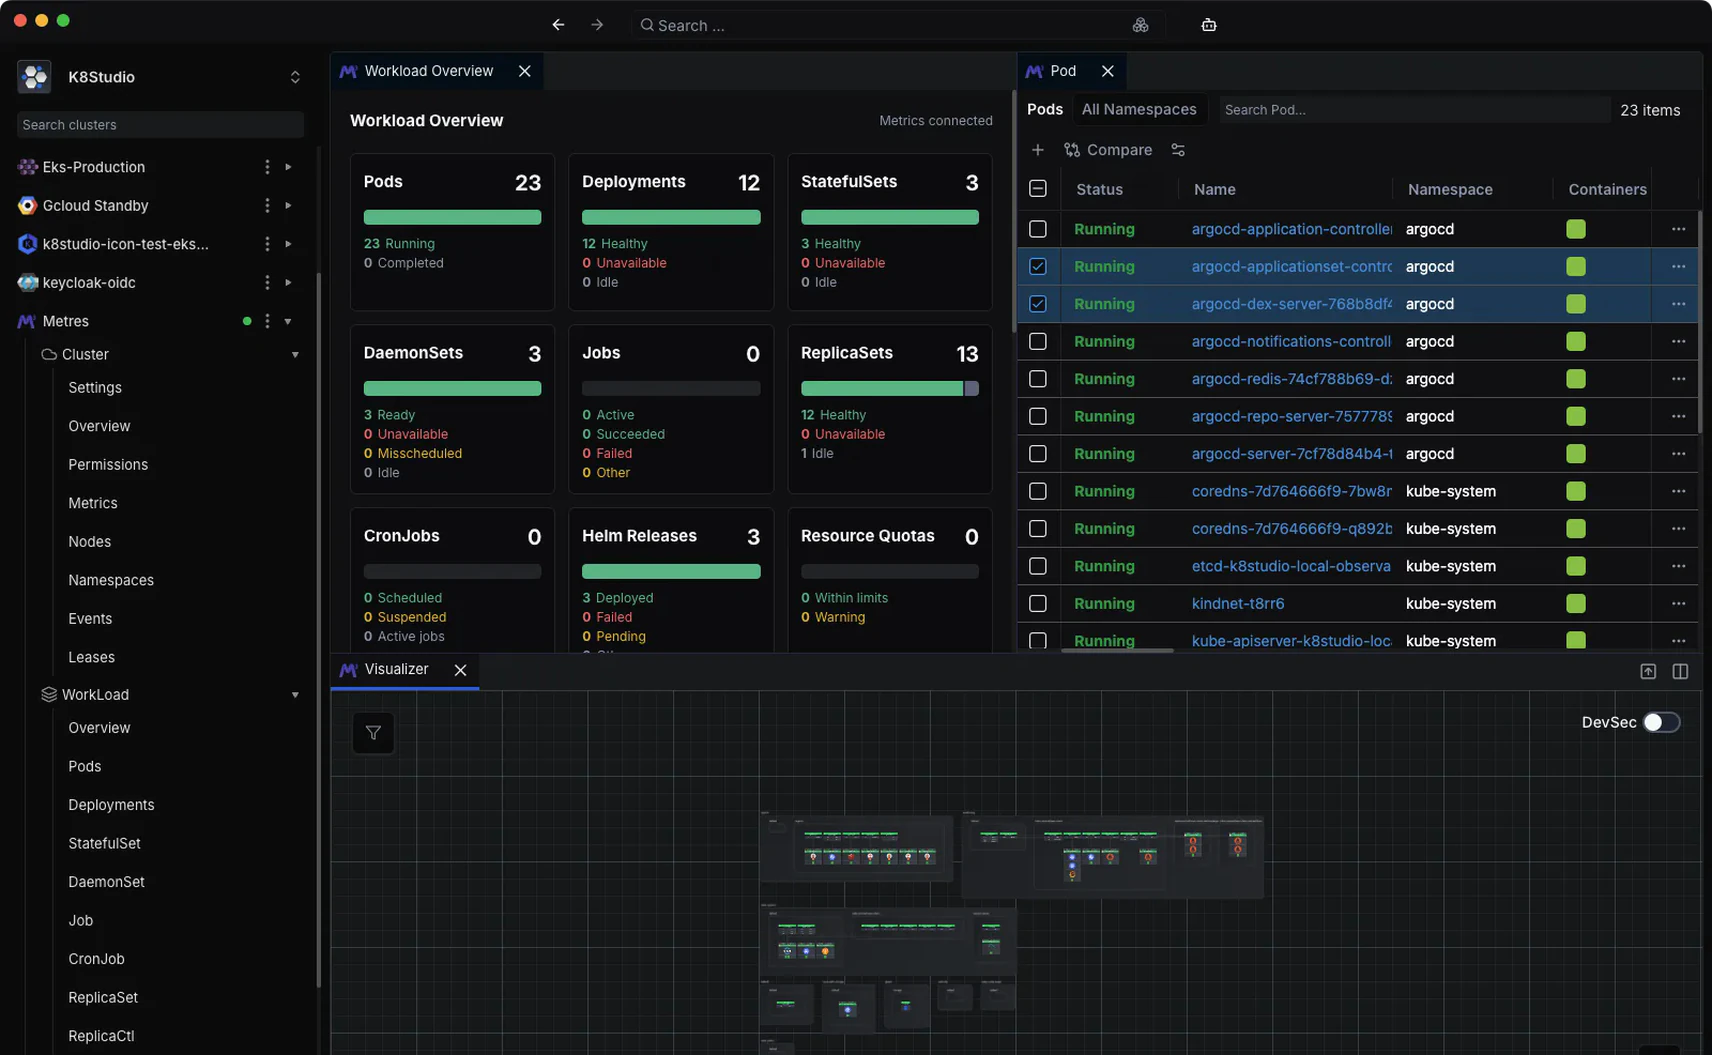Expand the Eks-Production cluster arrow

[x=288, y=167]
